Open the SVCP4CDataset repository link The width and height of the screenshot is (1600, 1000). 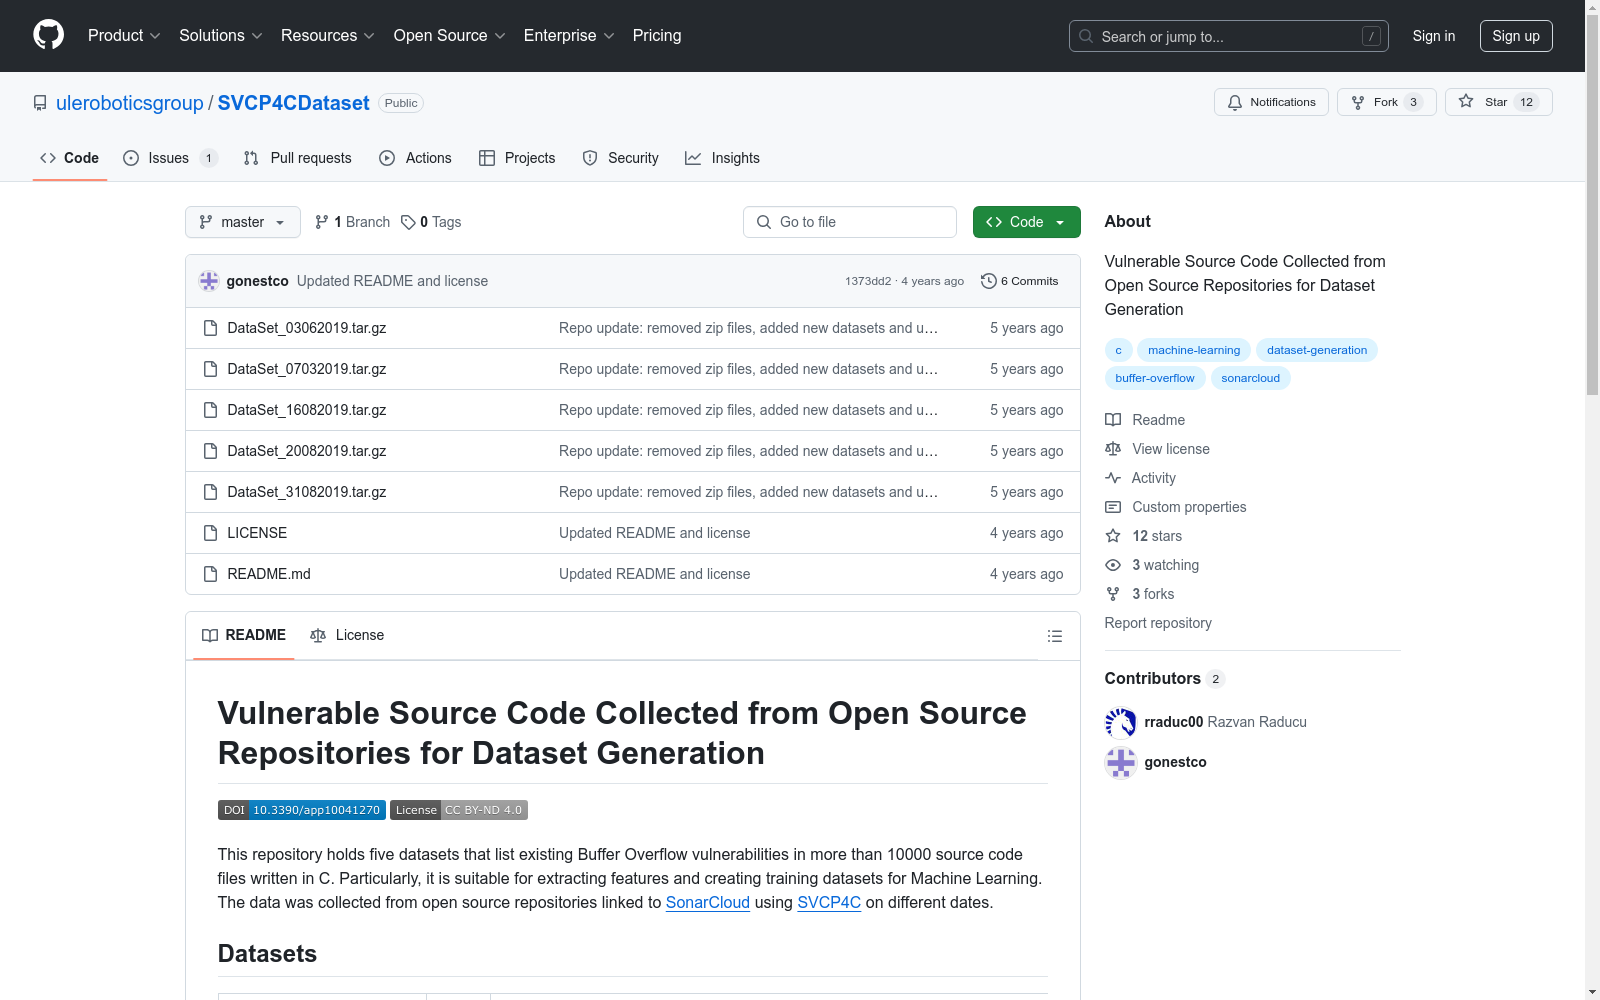(294, 103)
